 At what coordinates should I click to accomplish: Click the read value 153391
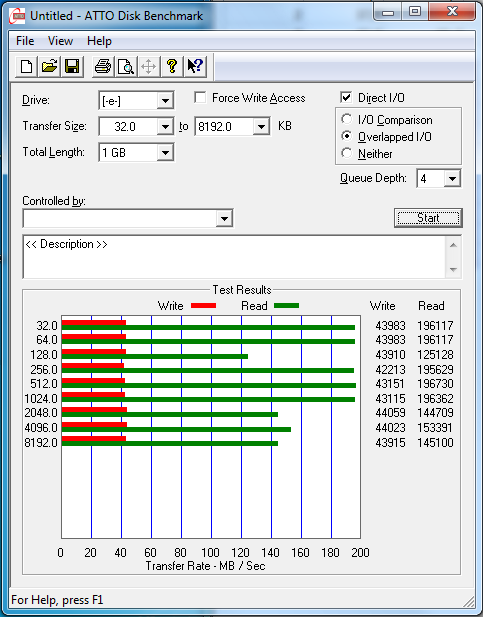435,428
